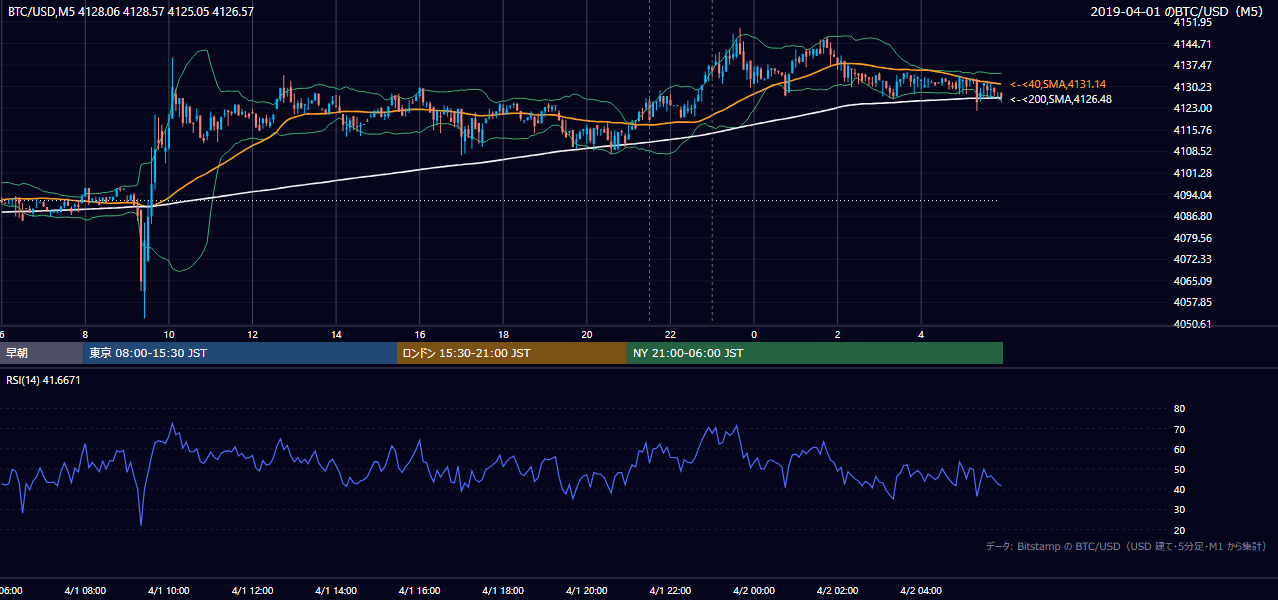Click price axis value 4086.80

tap(1193, 216)
